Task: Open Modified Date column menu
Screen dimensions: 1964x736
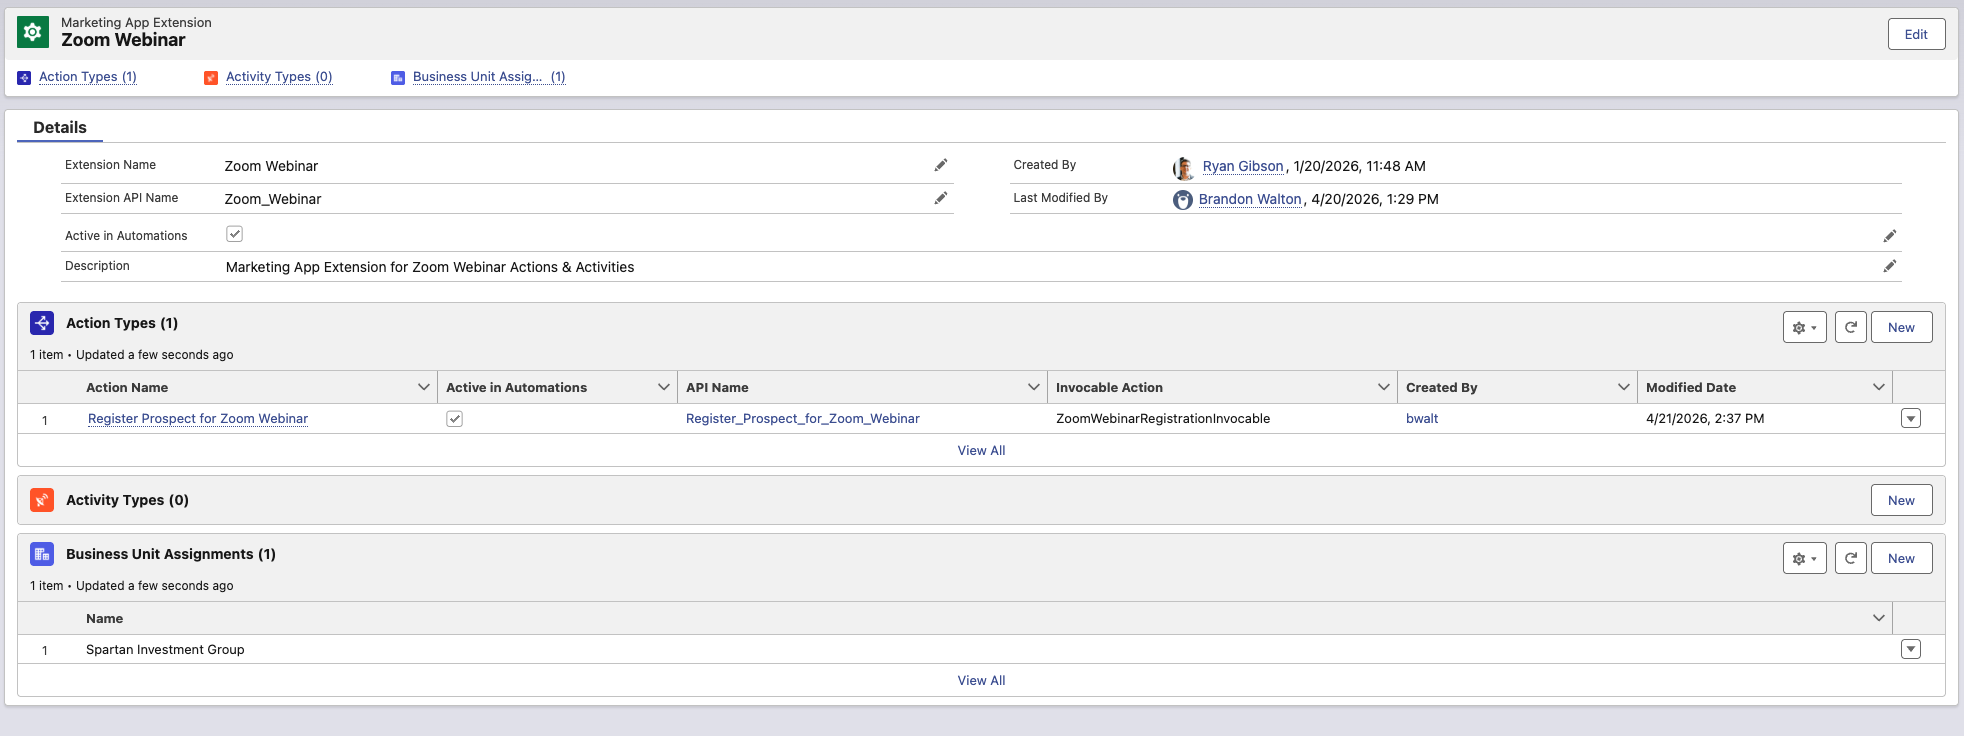Action: 1878,387
